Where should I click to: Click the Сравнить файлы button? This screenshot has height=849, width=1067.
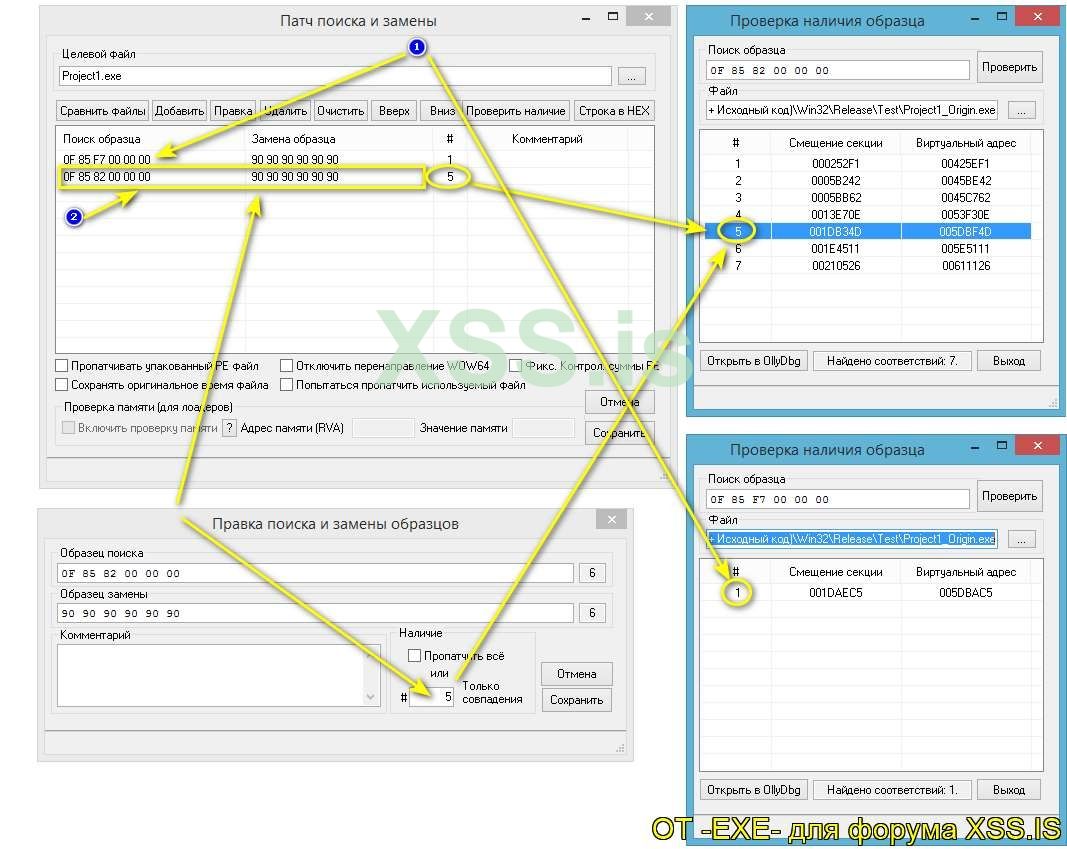[103, 111]
